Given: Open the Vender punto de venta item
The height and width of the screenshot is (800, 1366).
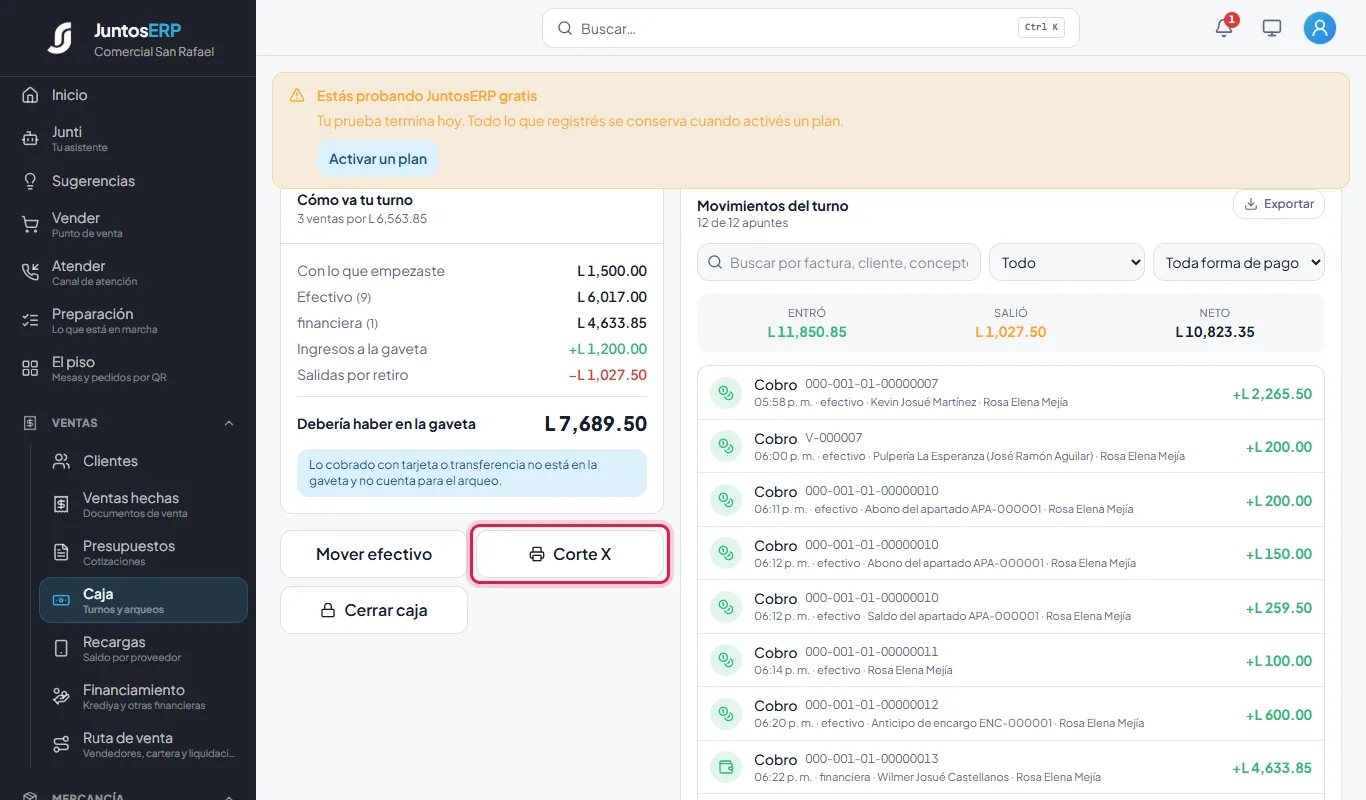Looking at the screenshot, I should pyautogui.click(x=128, y=225).
